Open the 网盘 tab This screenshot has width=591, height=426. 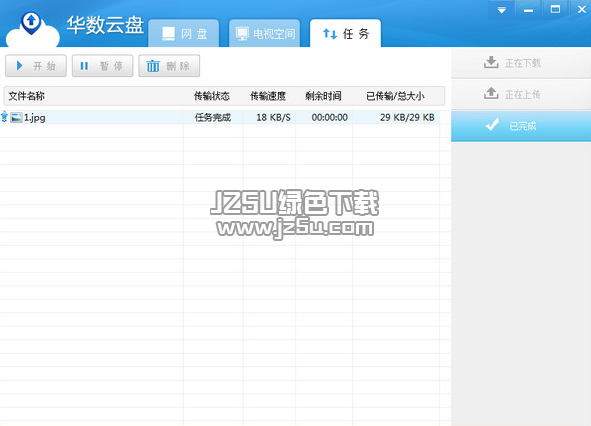184,33
